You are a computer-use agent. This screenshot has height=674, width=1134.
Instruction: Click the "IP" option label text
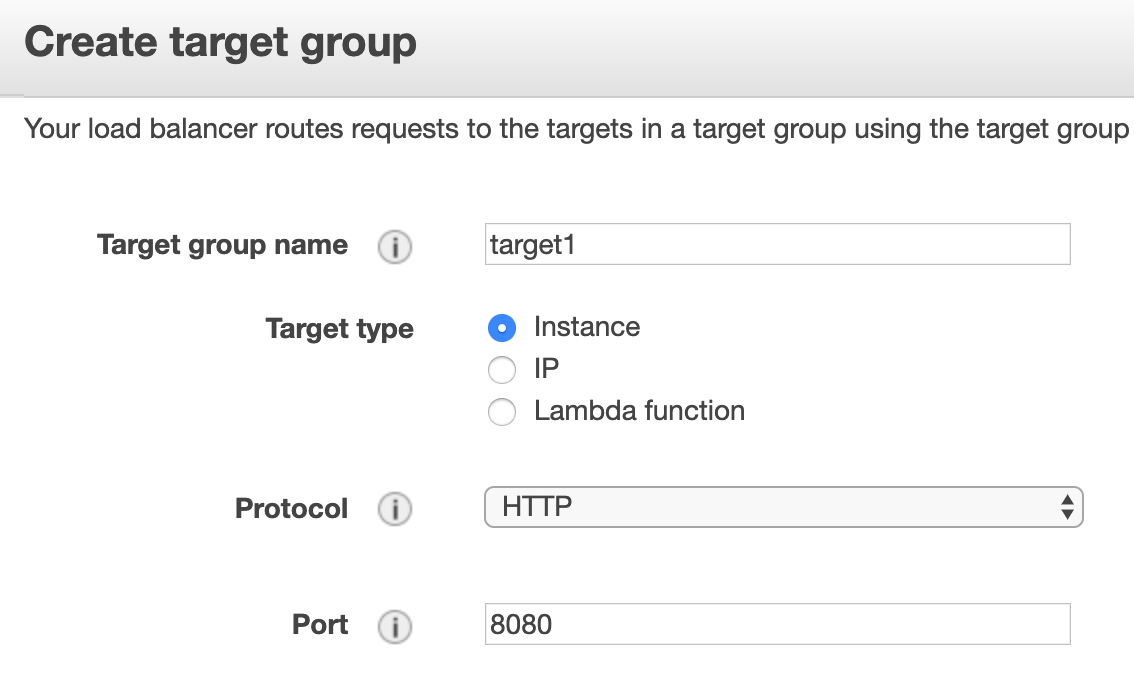[x=547, y=369]
